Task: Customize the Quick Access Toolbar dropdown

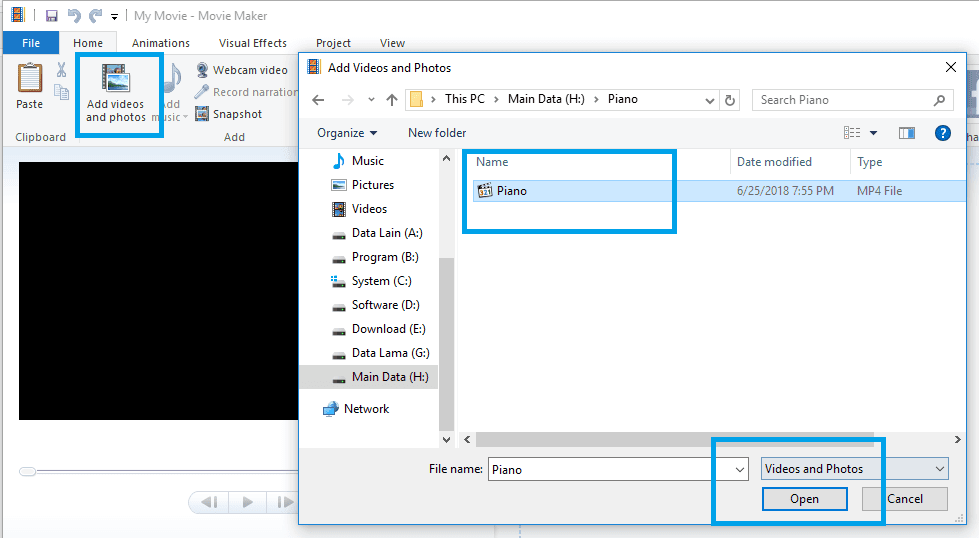Action: [x=114, y=16]
